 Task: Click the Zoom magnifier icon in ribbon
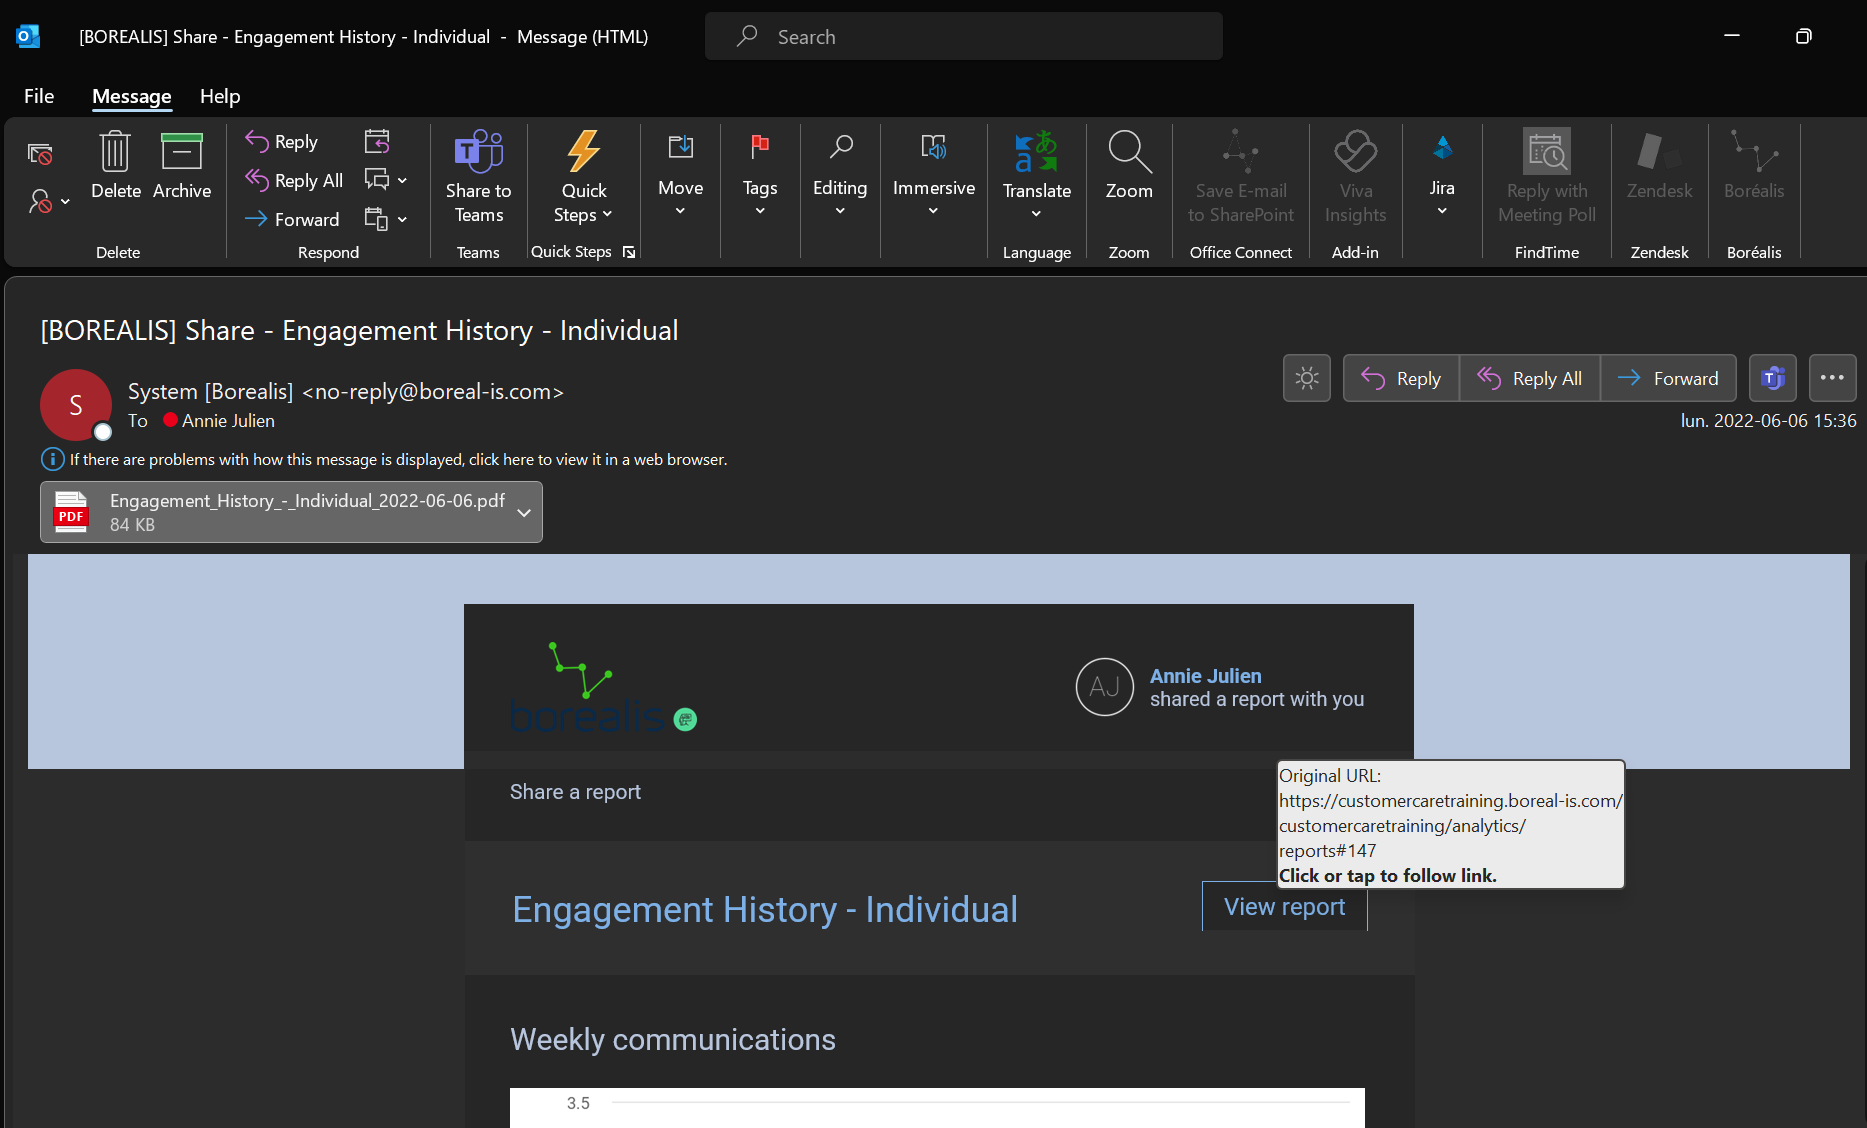(x=1129, y=153)
